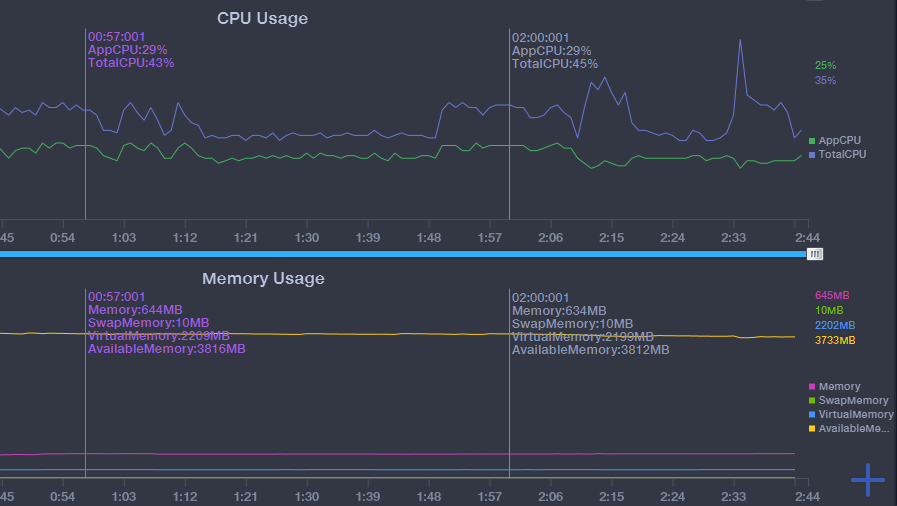Click the 35% TotalCPU current value label
Screen dimensions: 897x506
pyautogui.click(x=825, y=80)
